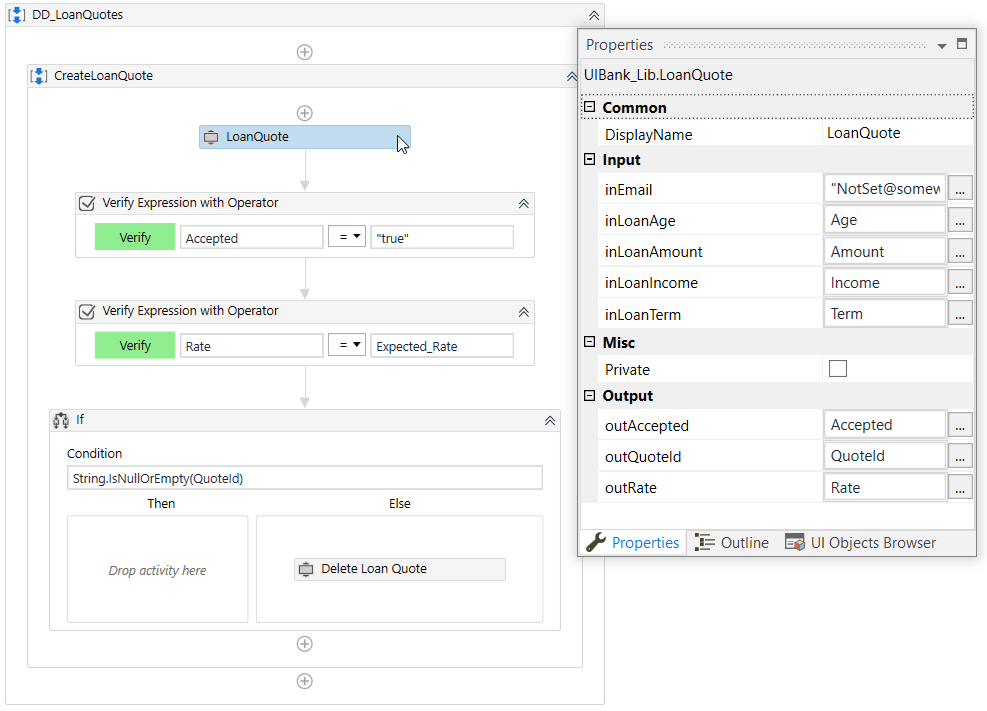This screenshot has height=711, width=987.
Task: Click the Rate expression field
Action: click(252, 346)
